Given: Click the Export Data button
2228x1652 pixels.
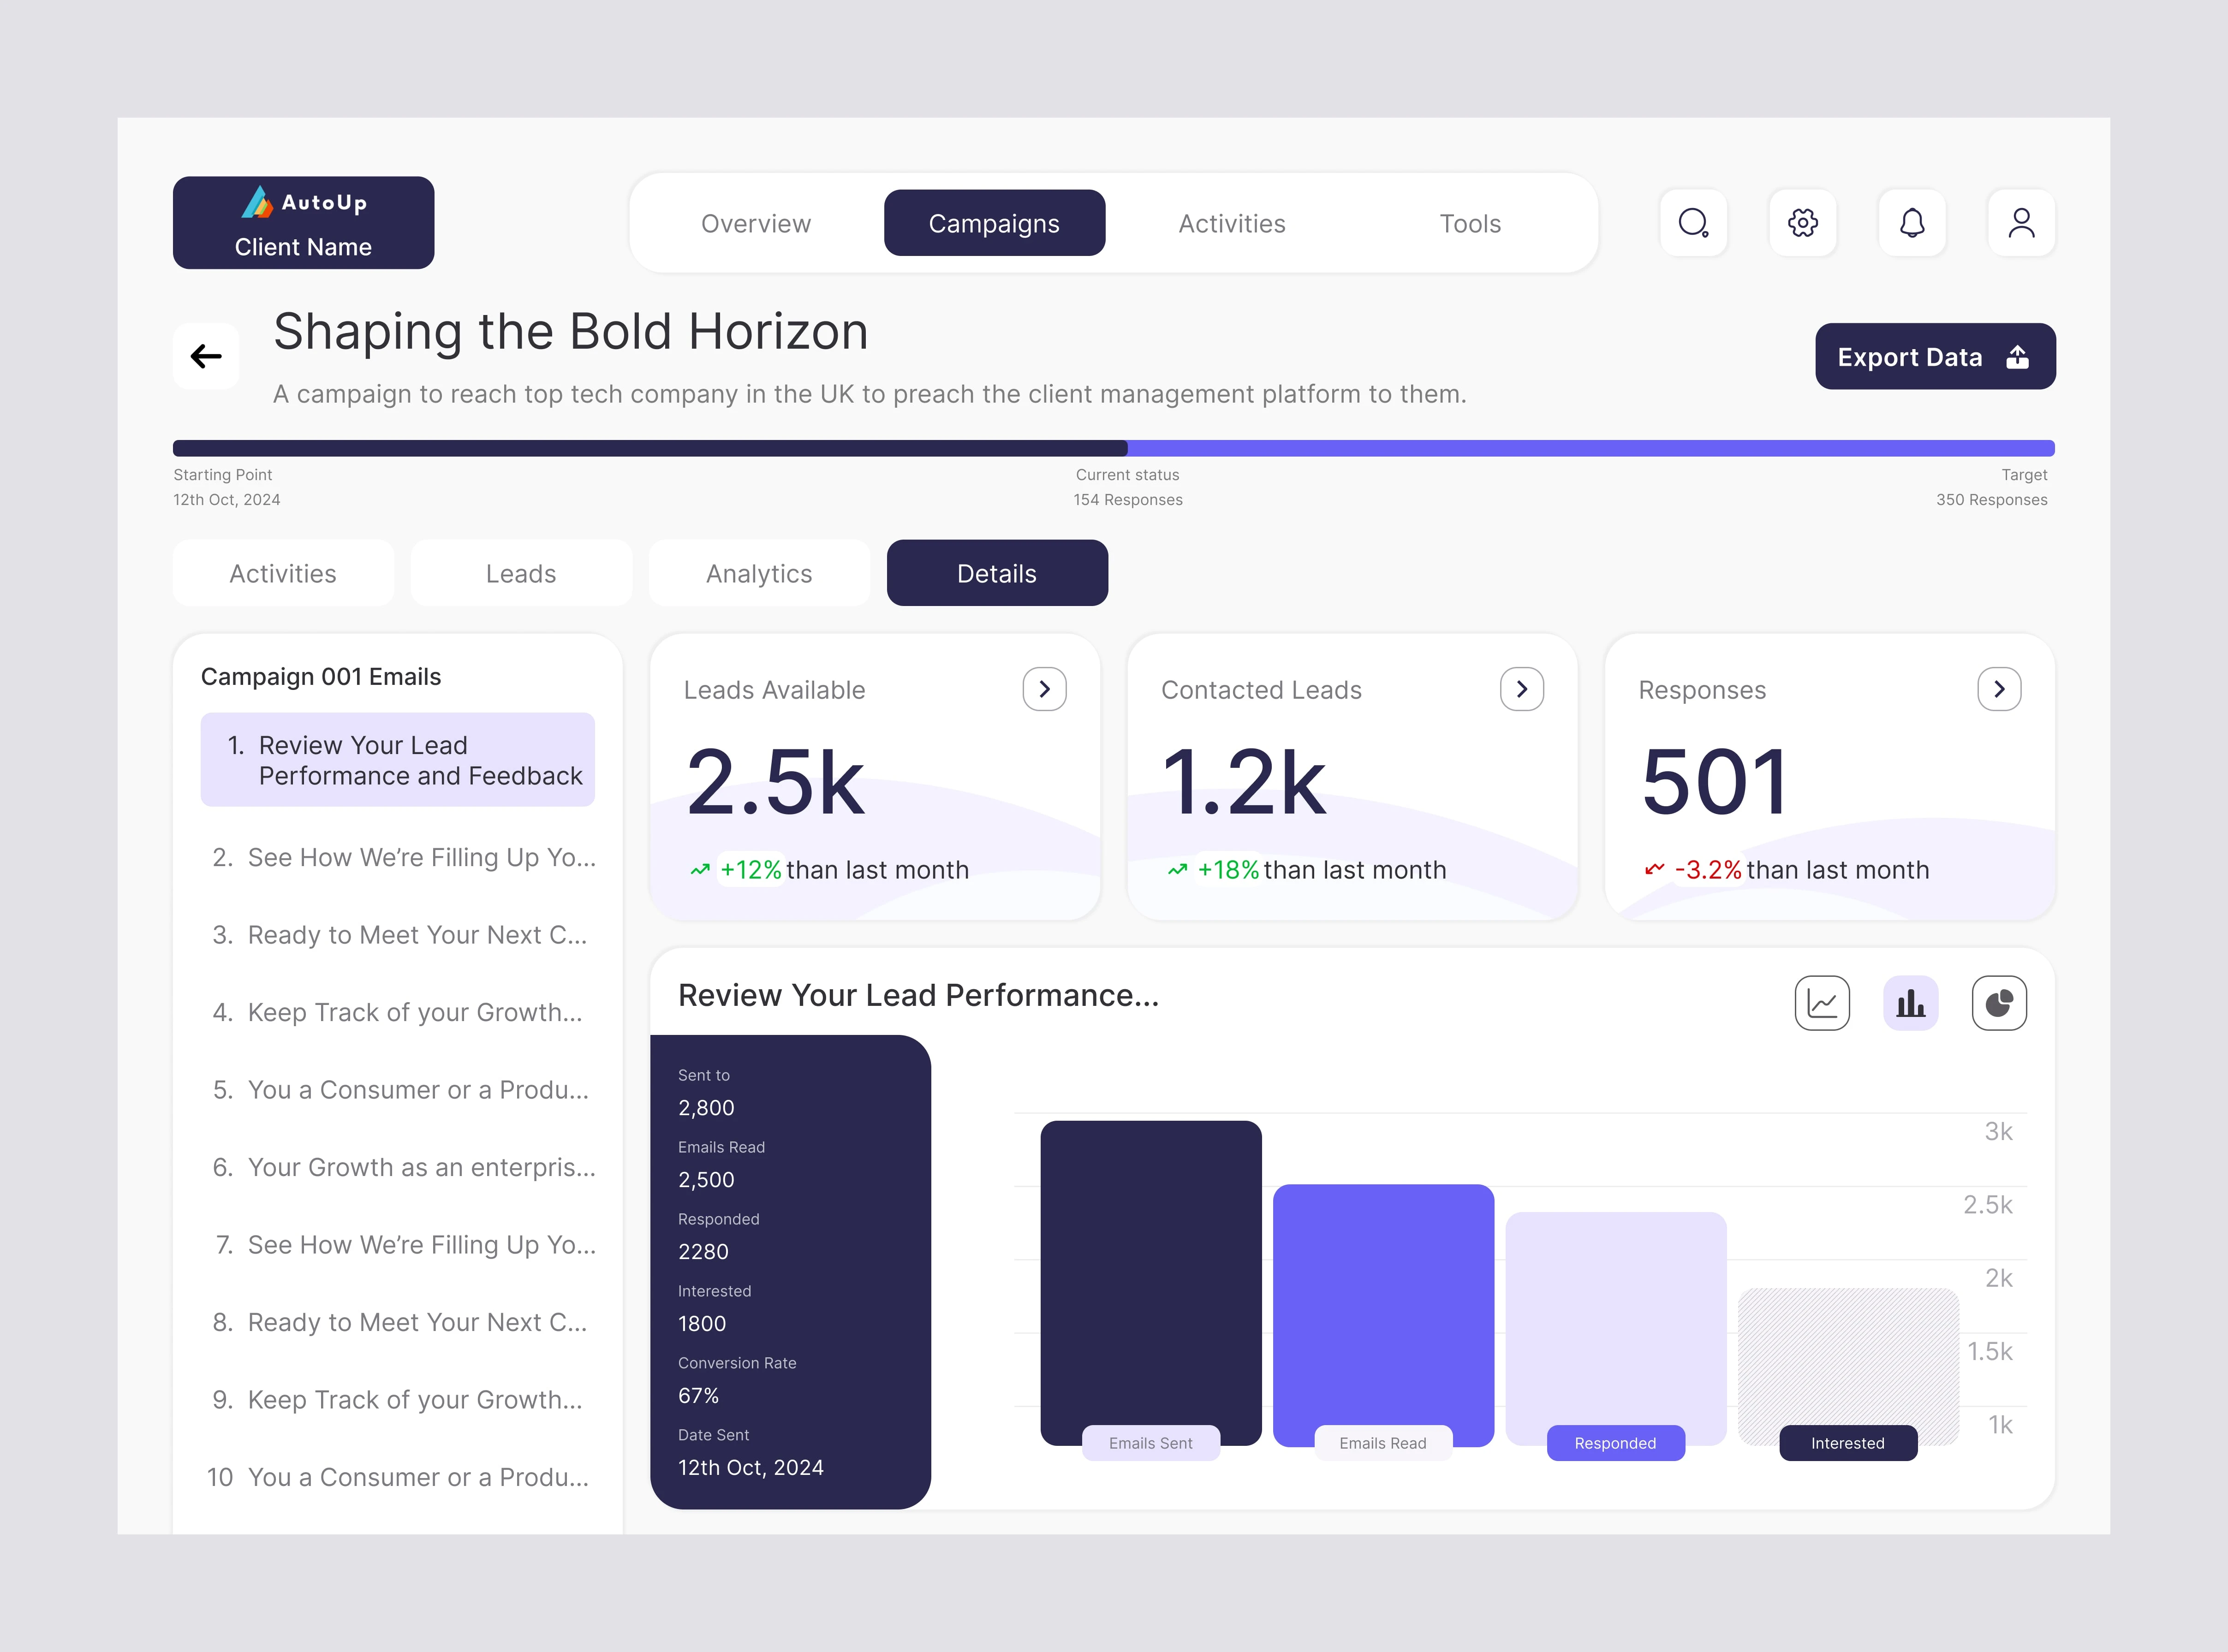Looking at the screenshot, I should (1934, 357).
